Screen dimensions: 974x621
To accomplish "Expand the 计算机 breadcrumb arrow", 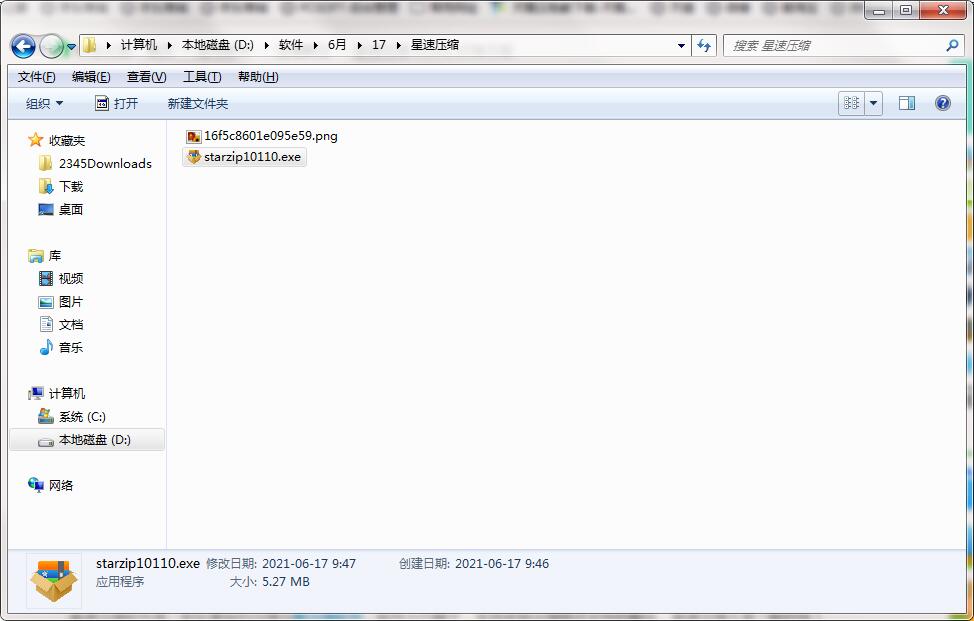I will pyautogui.click(x=169, y=45).
